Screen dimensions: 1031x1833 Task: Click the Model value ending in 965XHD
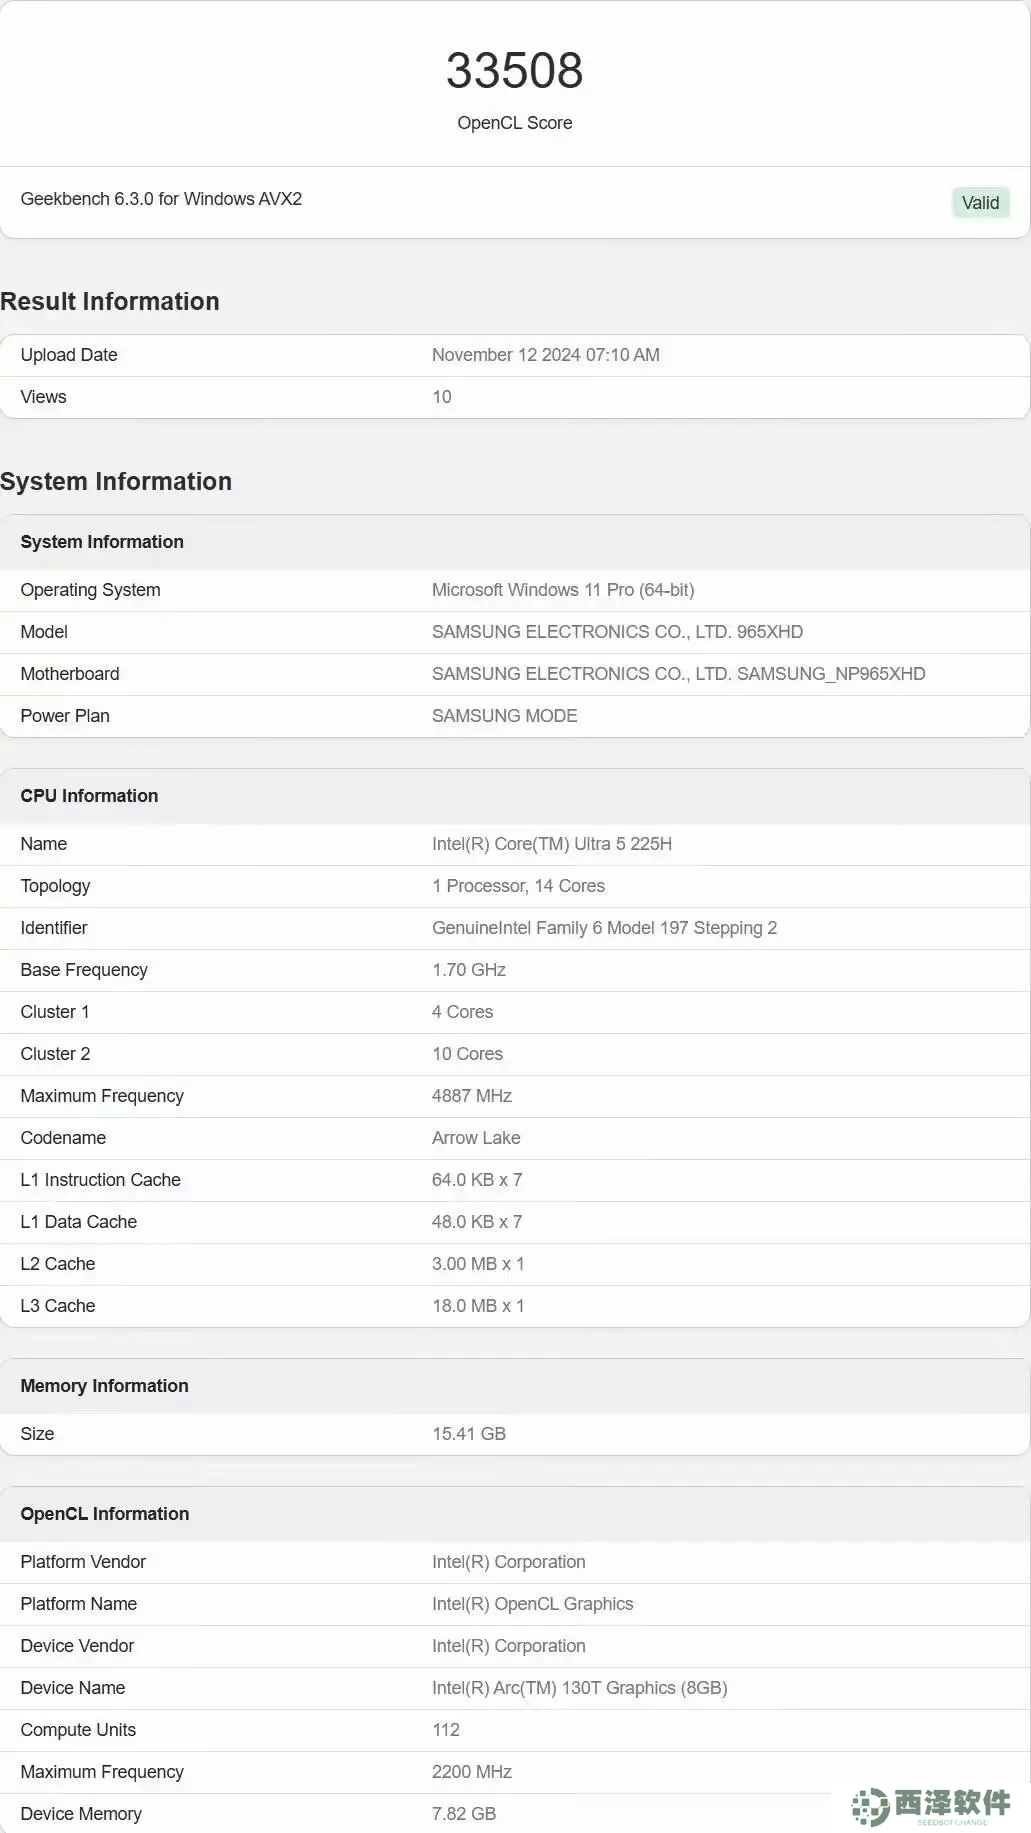click(617, 632)
